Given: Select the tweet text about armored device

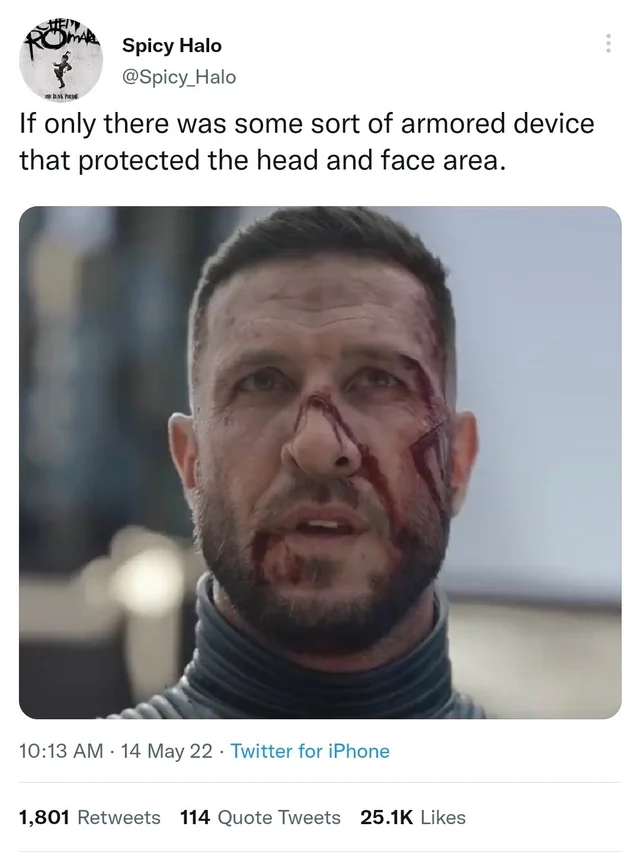Looking at the screenshot, I should click(x=307, y=141).
